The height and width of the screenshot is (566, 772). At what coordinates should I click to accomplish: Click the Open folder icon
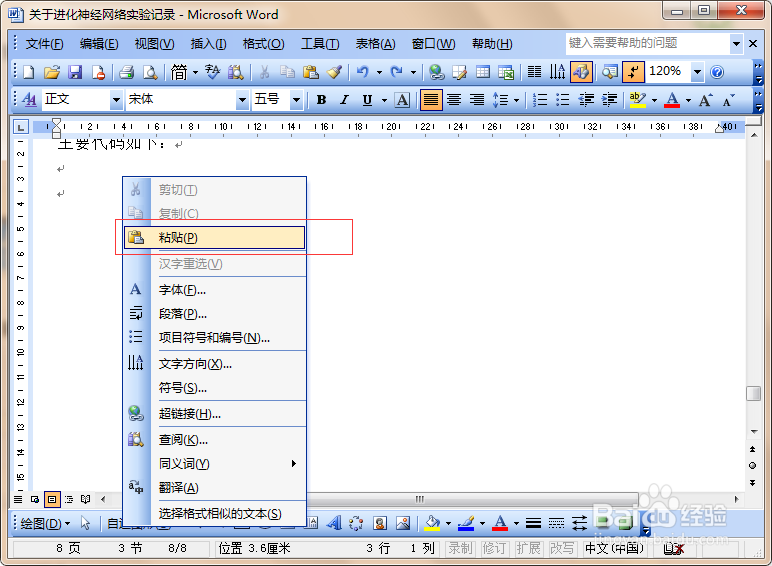(52, 72)
